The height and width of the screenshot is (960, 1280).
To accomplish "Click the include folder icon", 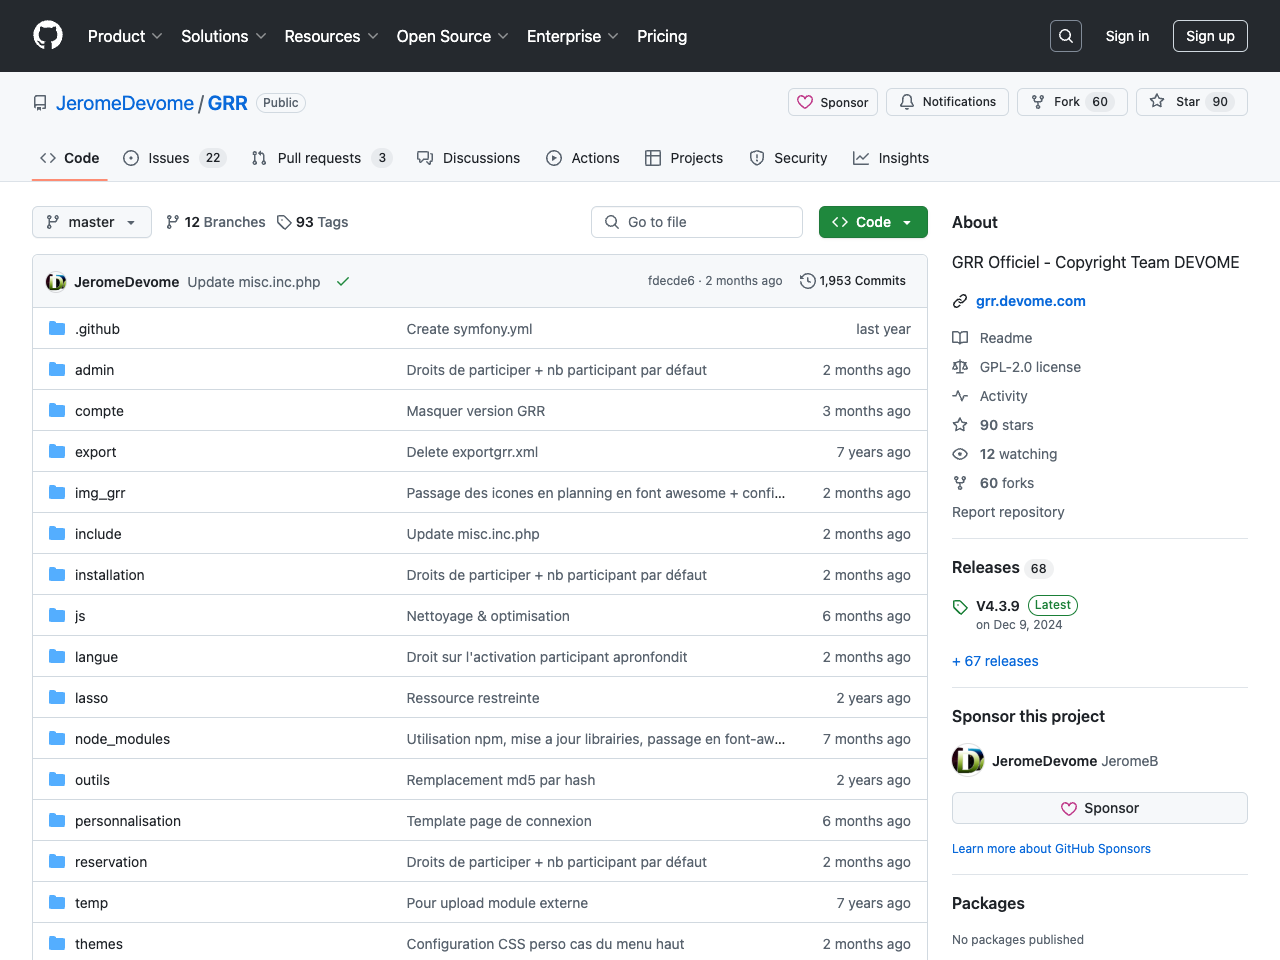I will pos(57,533).
